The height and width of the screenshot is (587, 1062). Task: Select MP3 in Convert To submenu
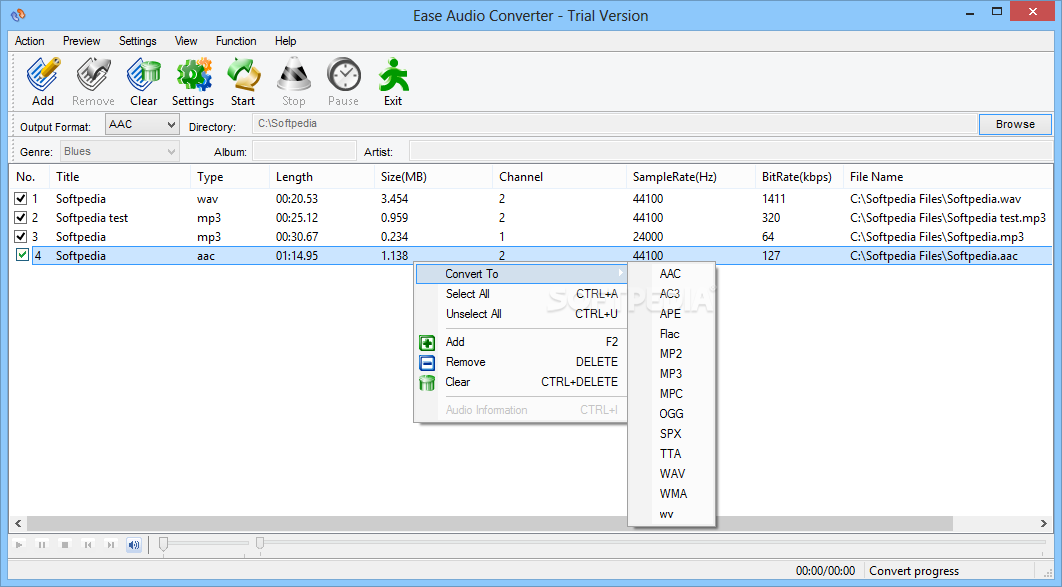[671, 374]
